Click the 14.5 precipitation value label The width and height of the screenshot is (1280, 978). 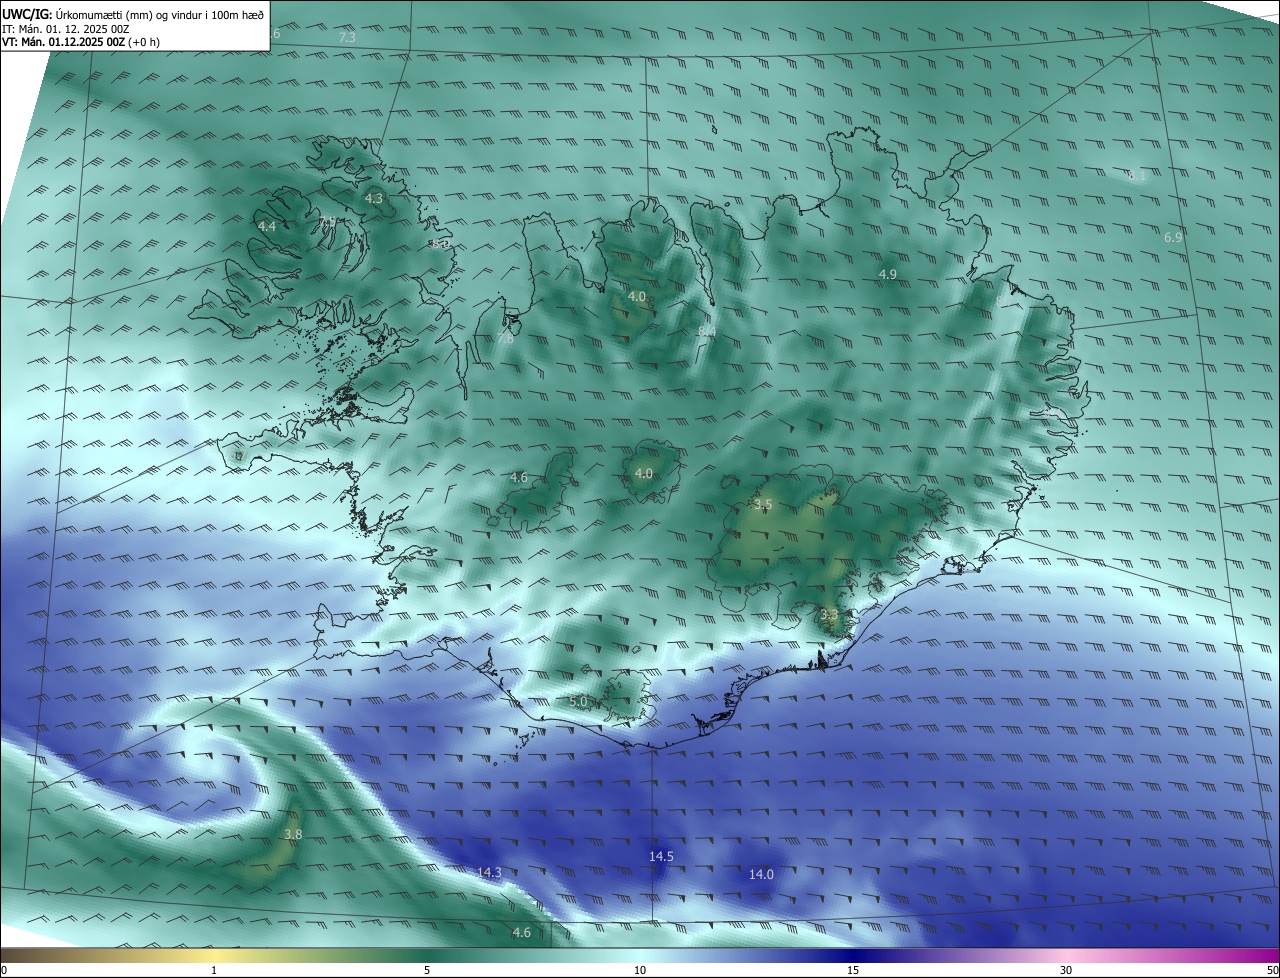pyautogui.click(x=661, y=857)
